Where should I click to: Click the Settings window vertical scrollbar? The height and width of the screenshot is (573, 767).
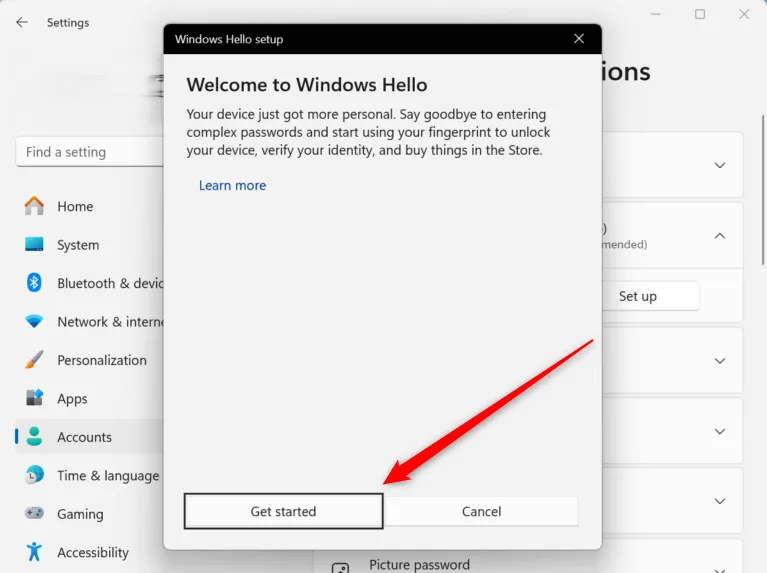click(x=763, y=190)
